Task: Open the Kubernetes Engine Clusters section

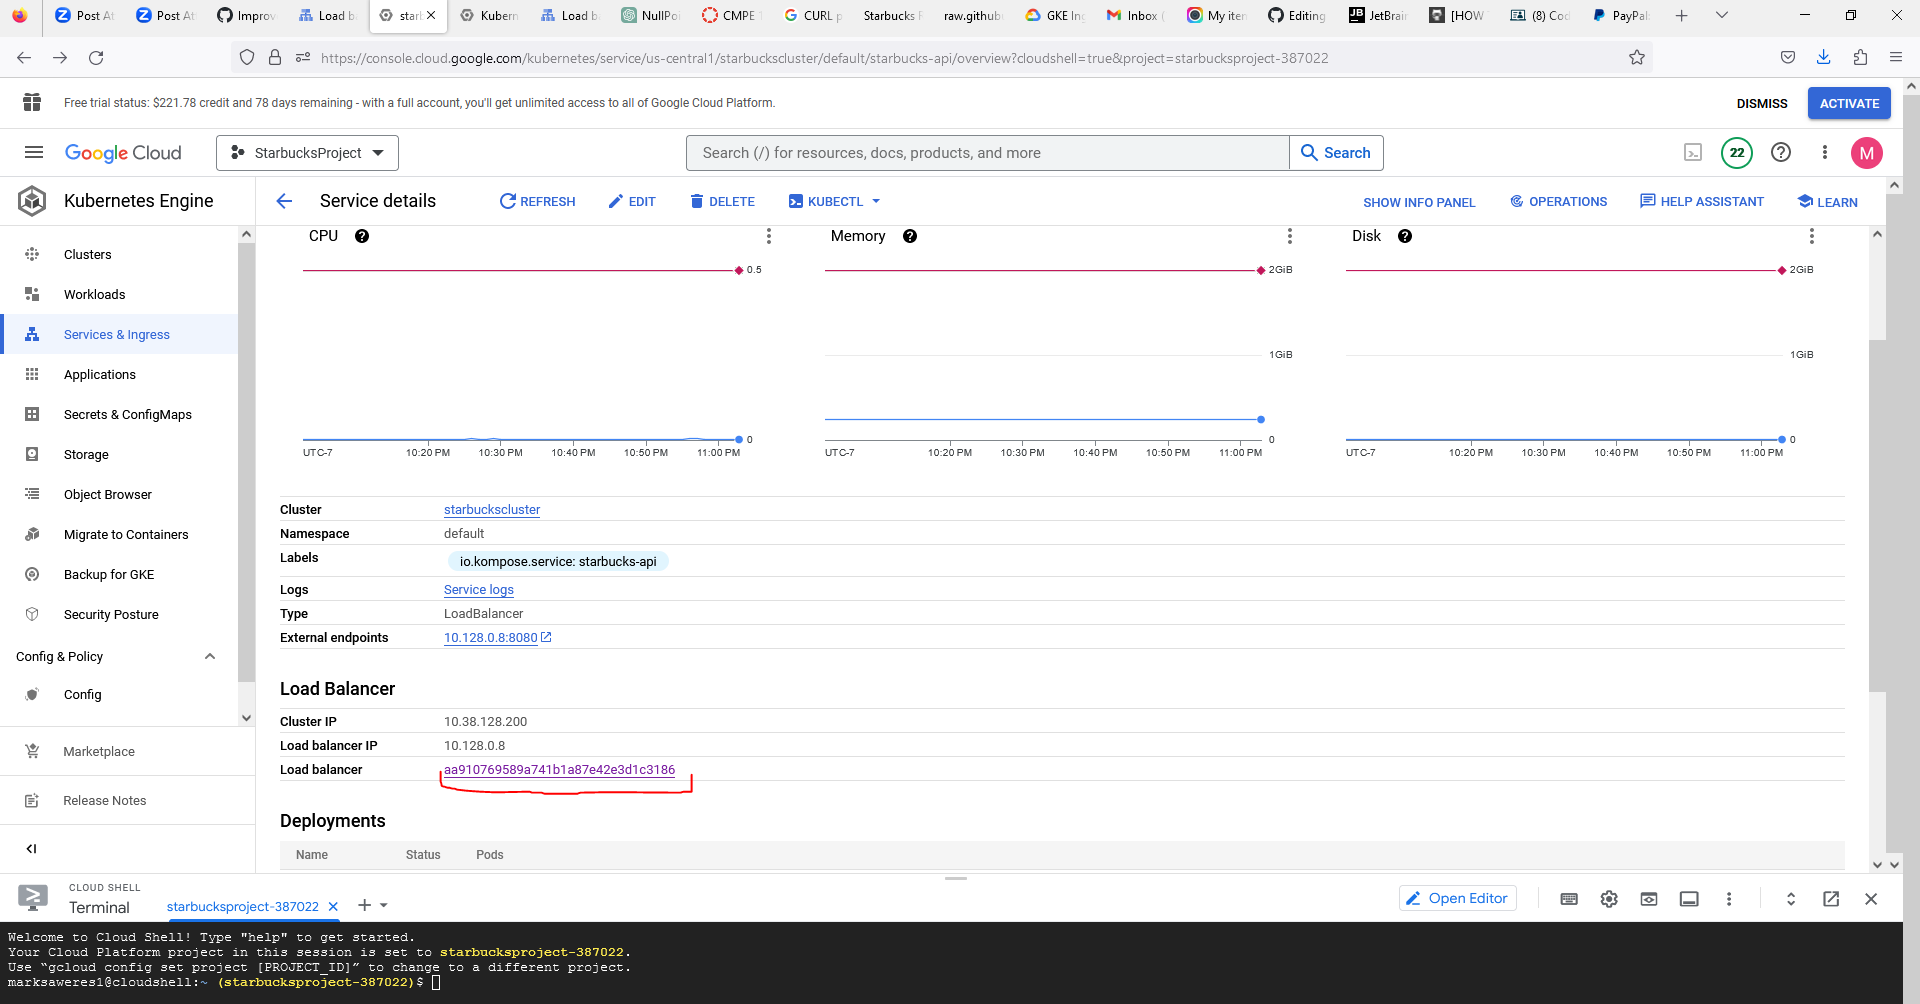Action: (87, 254)
